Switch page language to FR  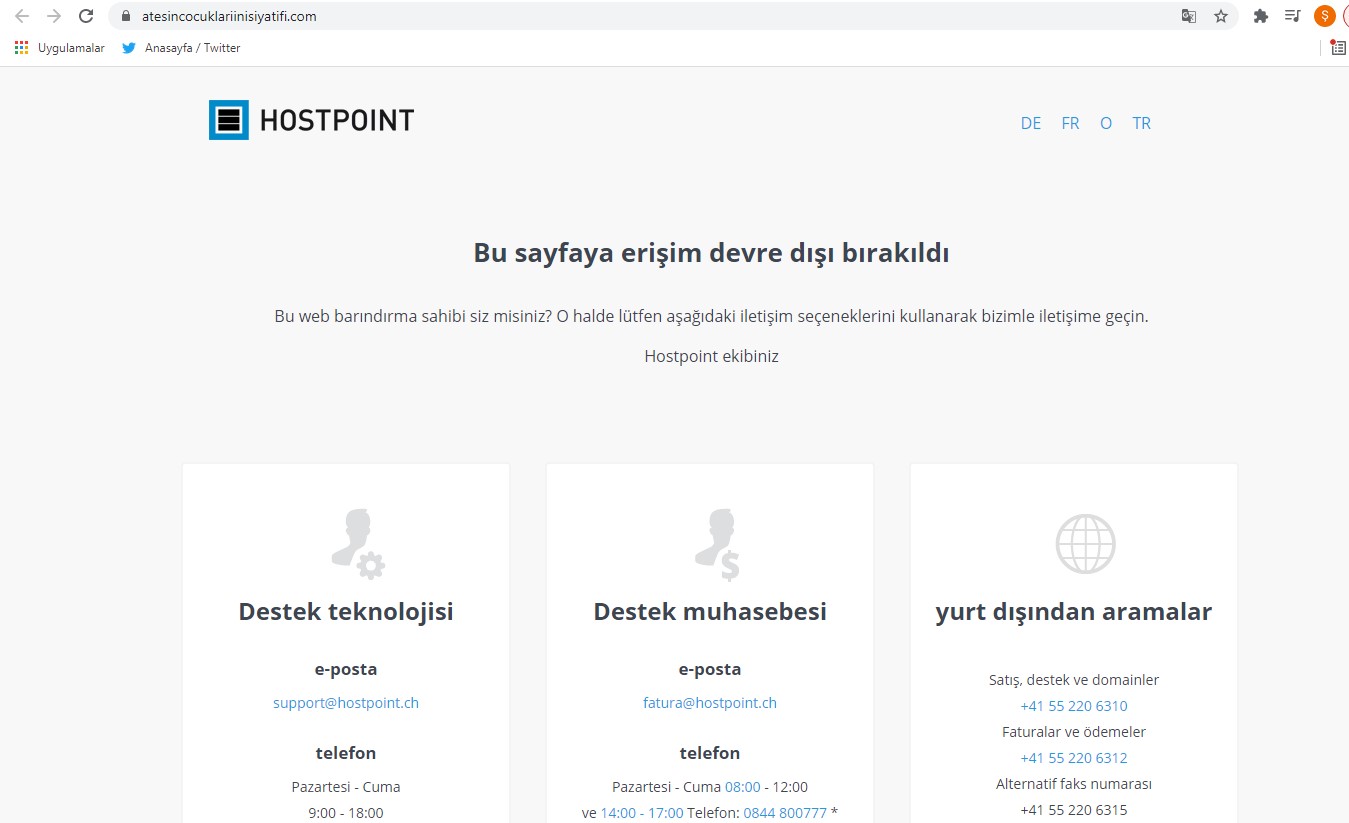pos(1070,123)
